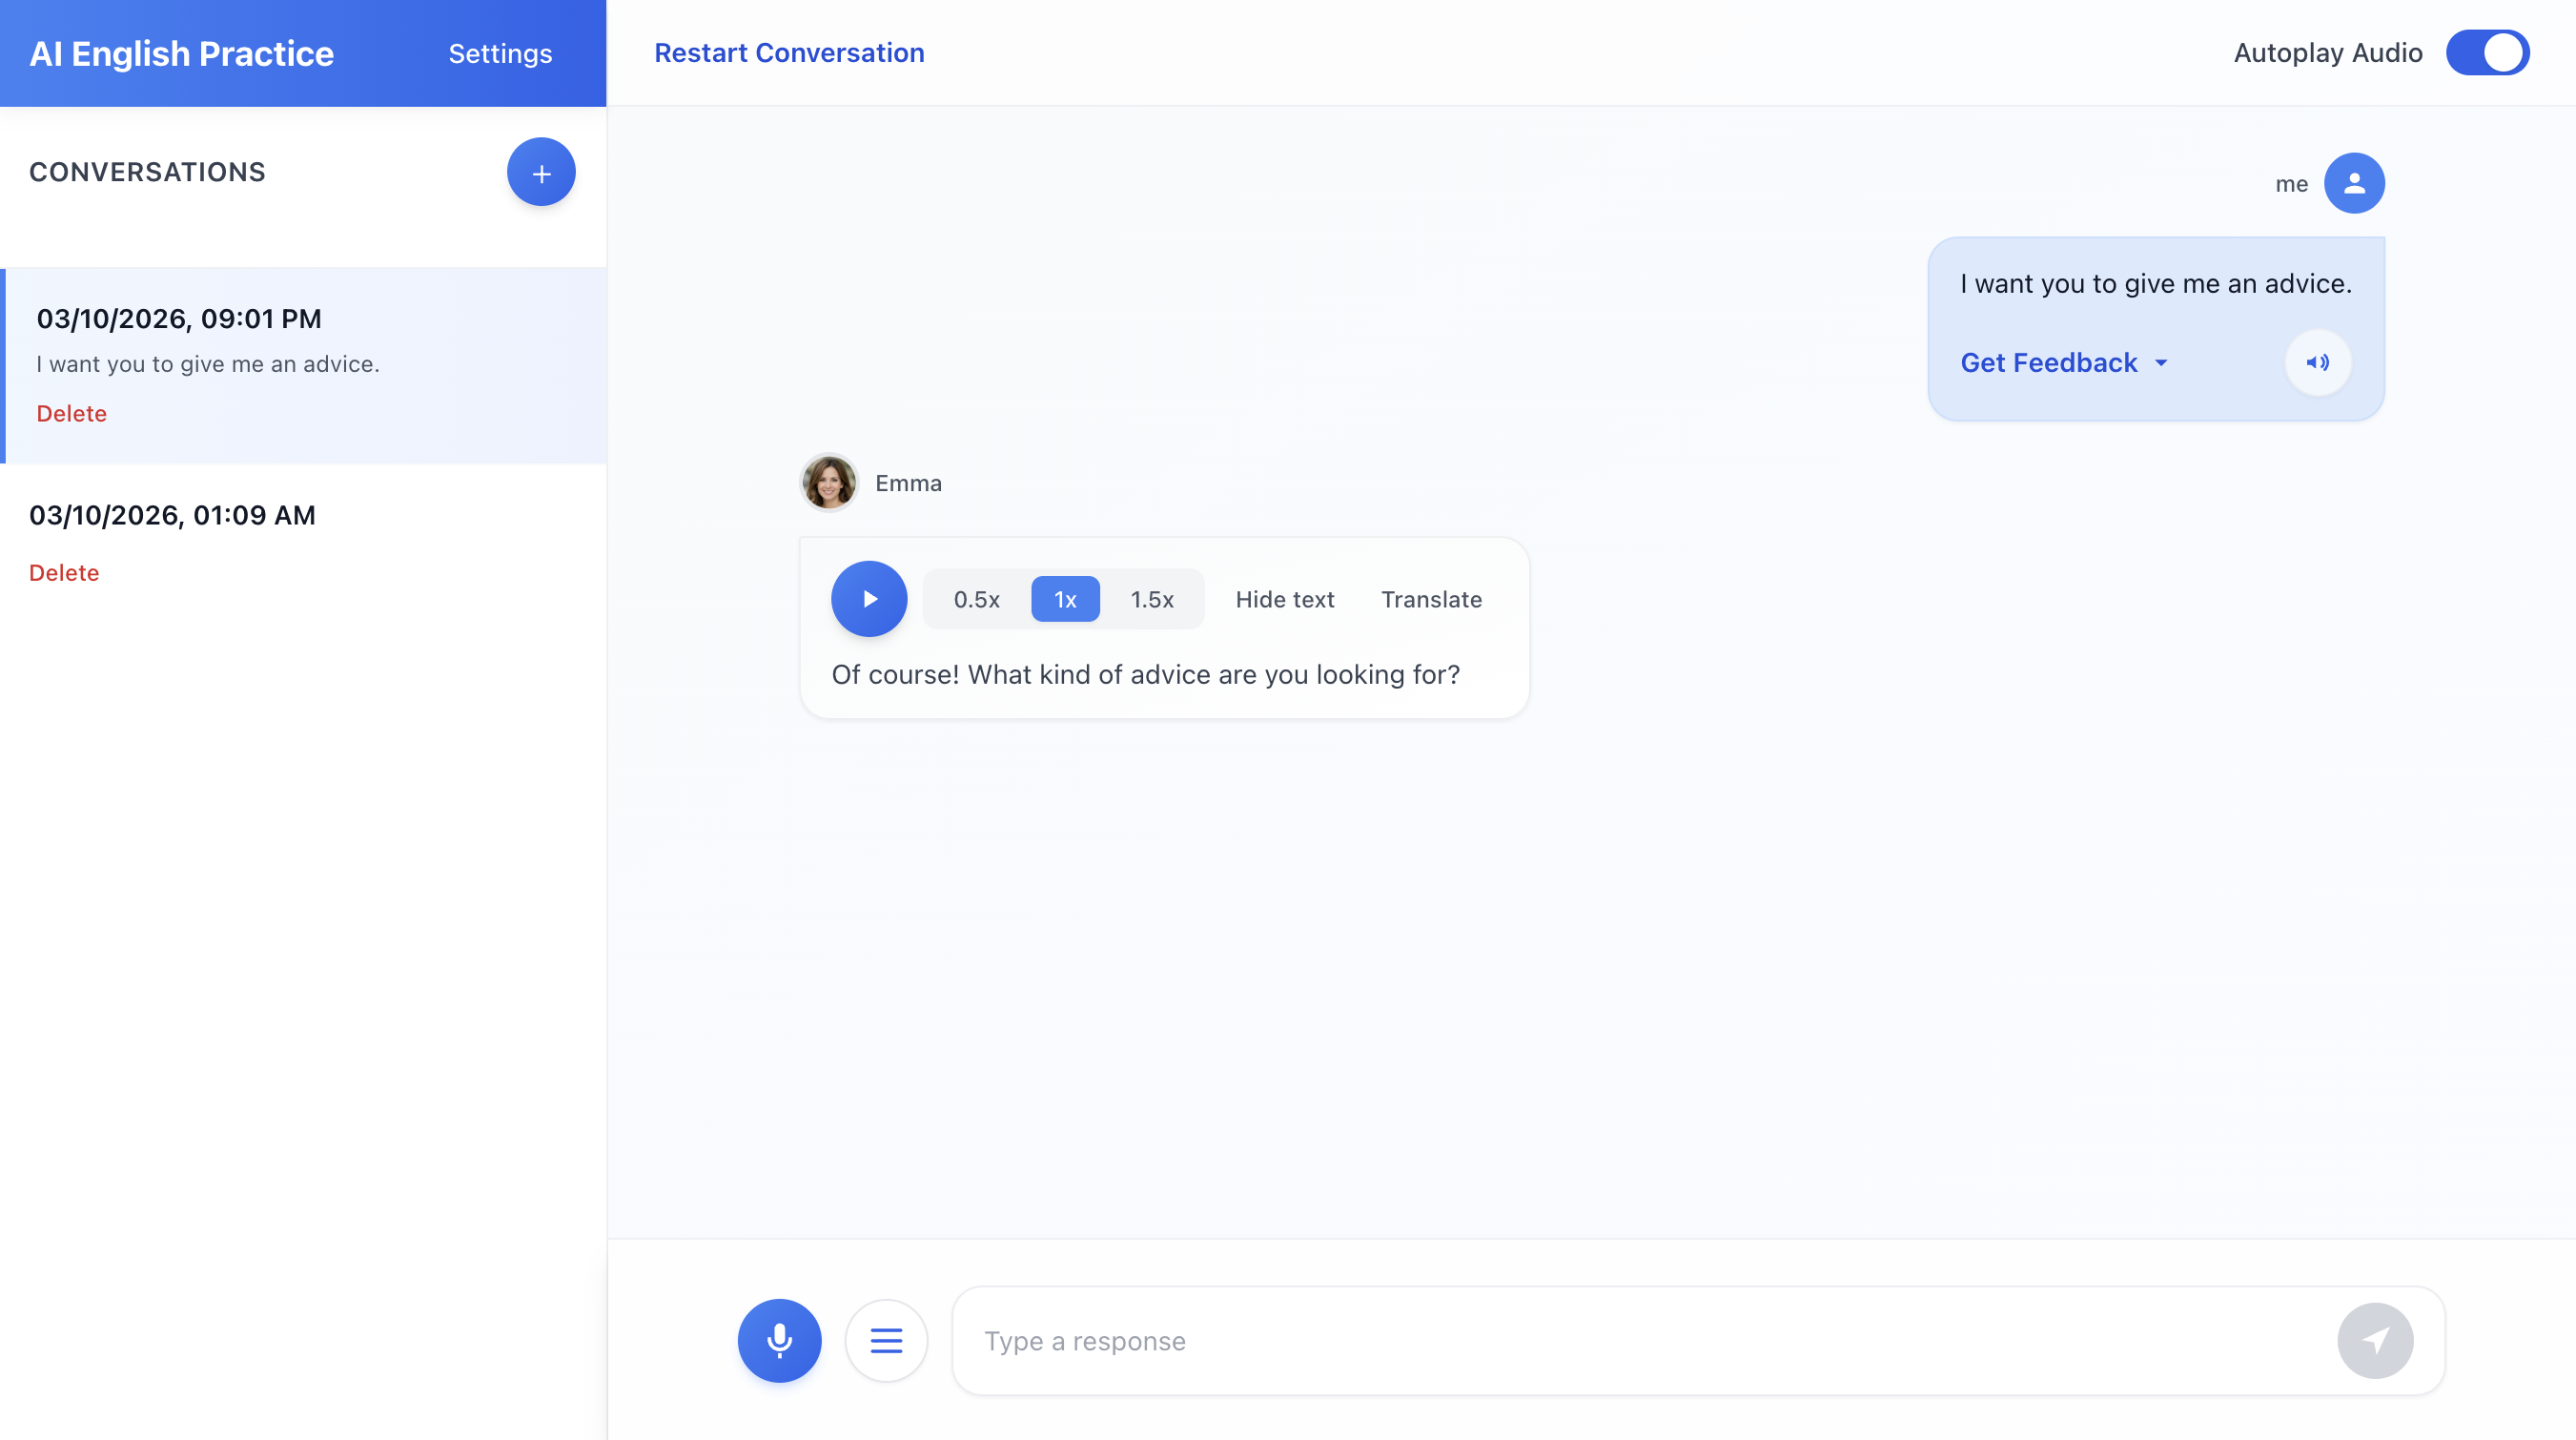The image size is (2576, 1440).
Task: Click the send arrow icon
Action: [2375, 1340]
